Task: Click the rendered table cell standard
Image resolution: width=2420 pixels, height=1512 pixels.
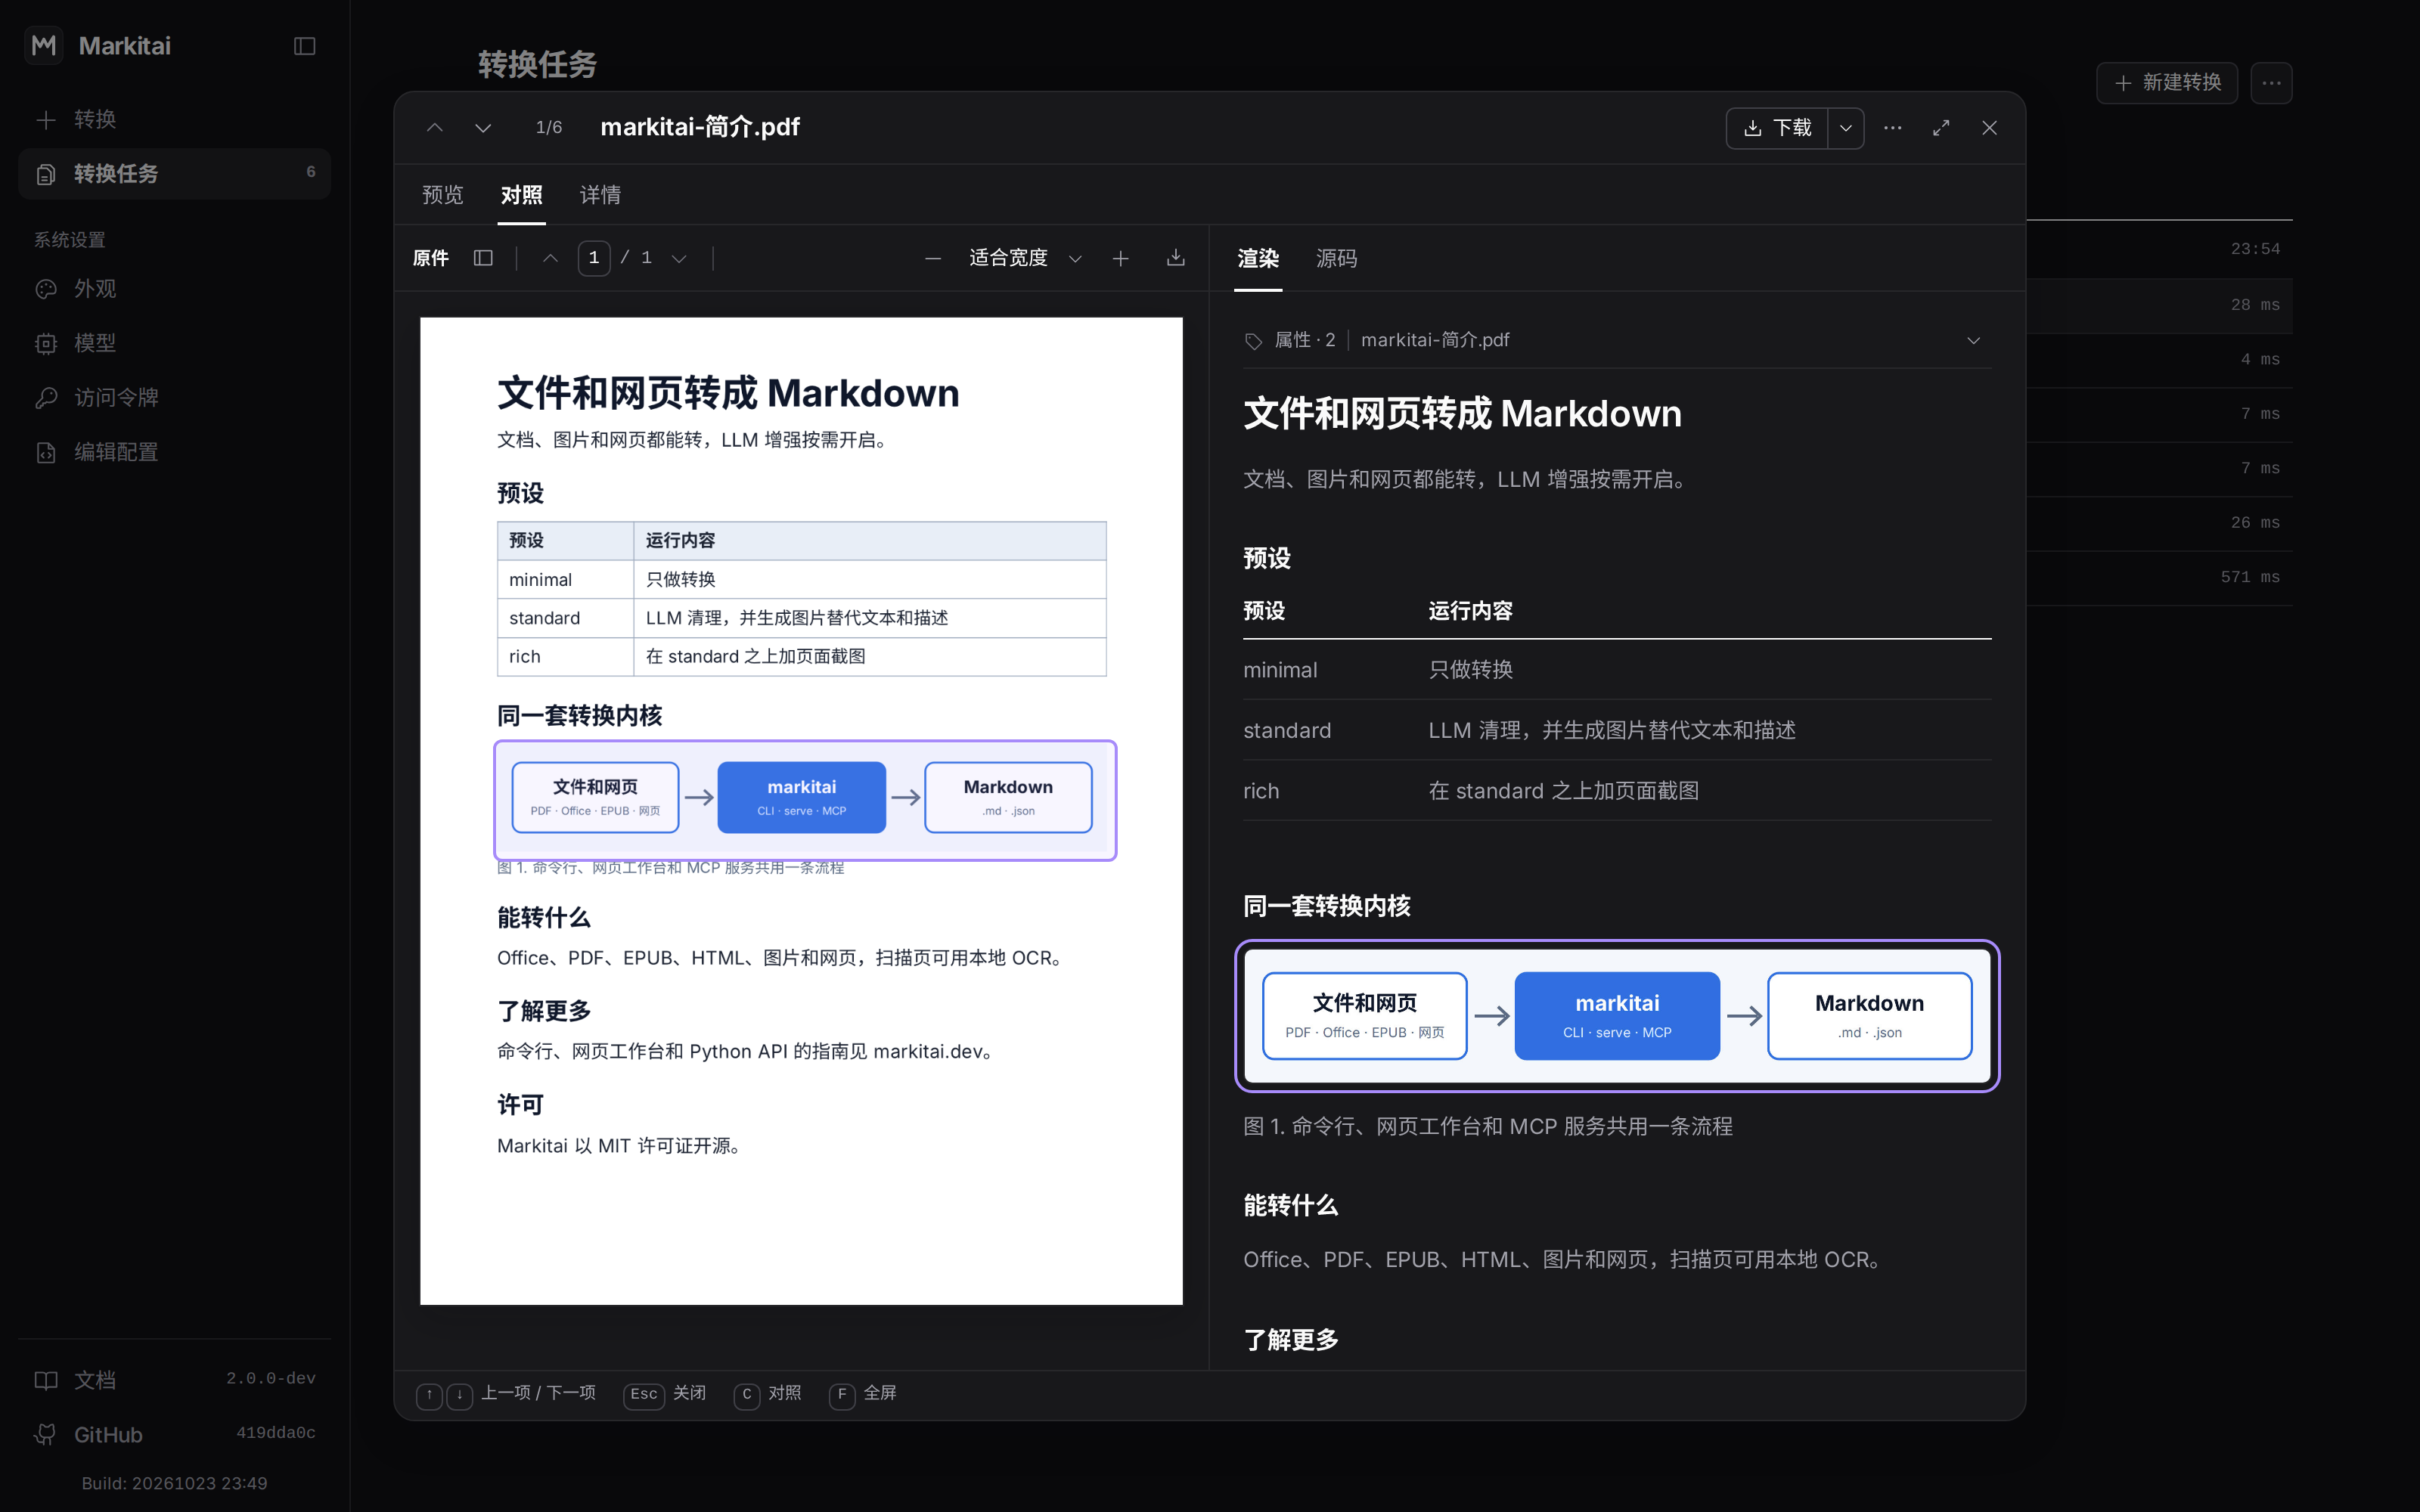Action: coord(1287,731)
